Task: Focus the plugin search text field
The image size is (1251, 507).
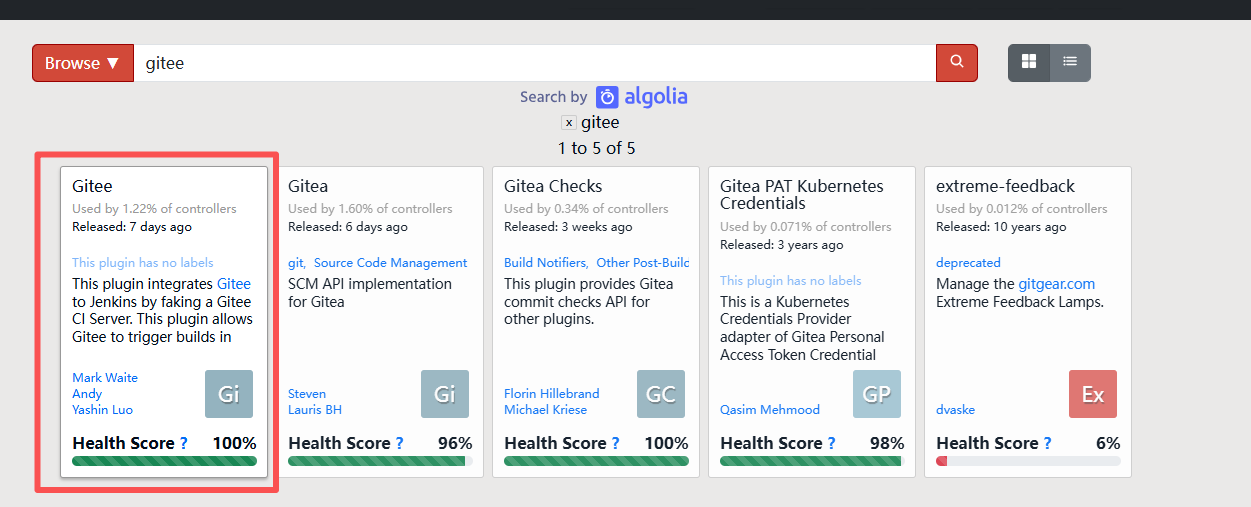Action: pos(535,63)
